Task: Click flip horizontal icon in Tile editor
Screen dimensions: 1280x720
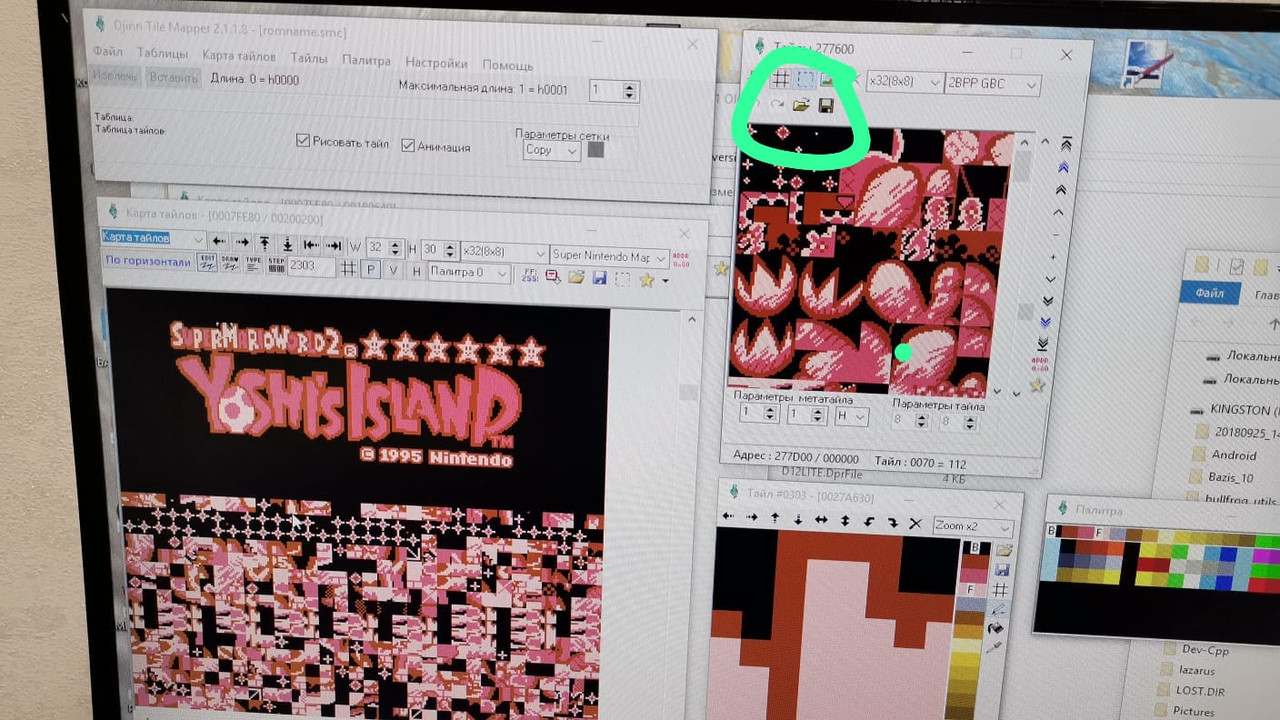Action: 821,520
